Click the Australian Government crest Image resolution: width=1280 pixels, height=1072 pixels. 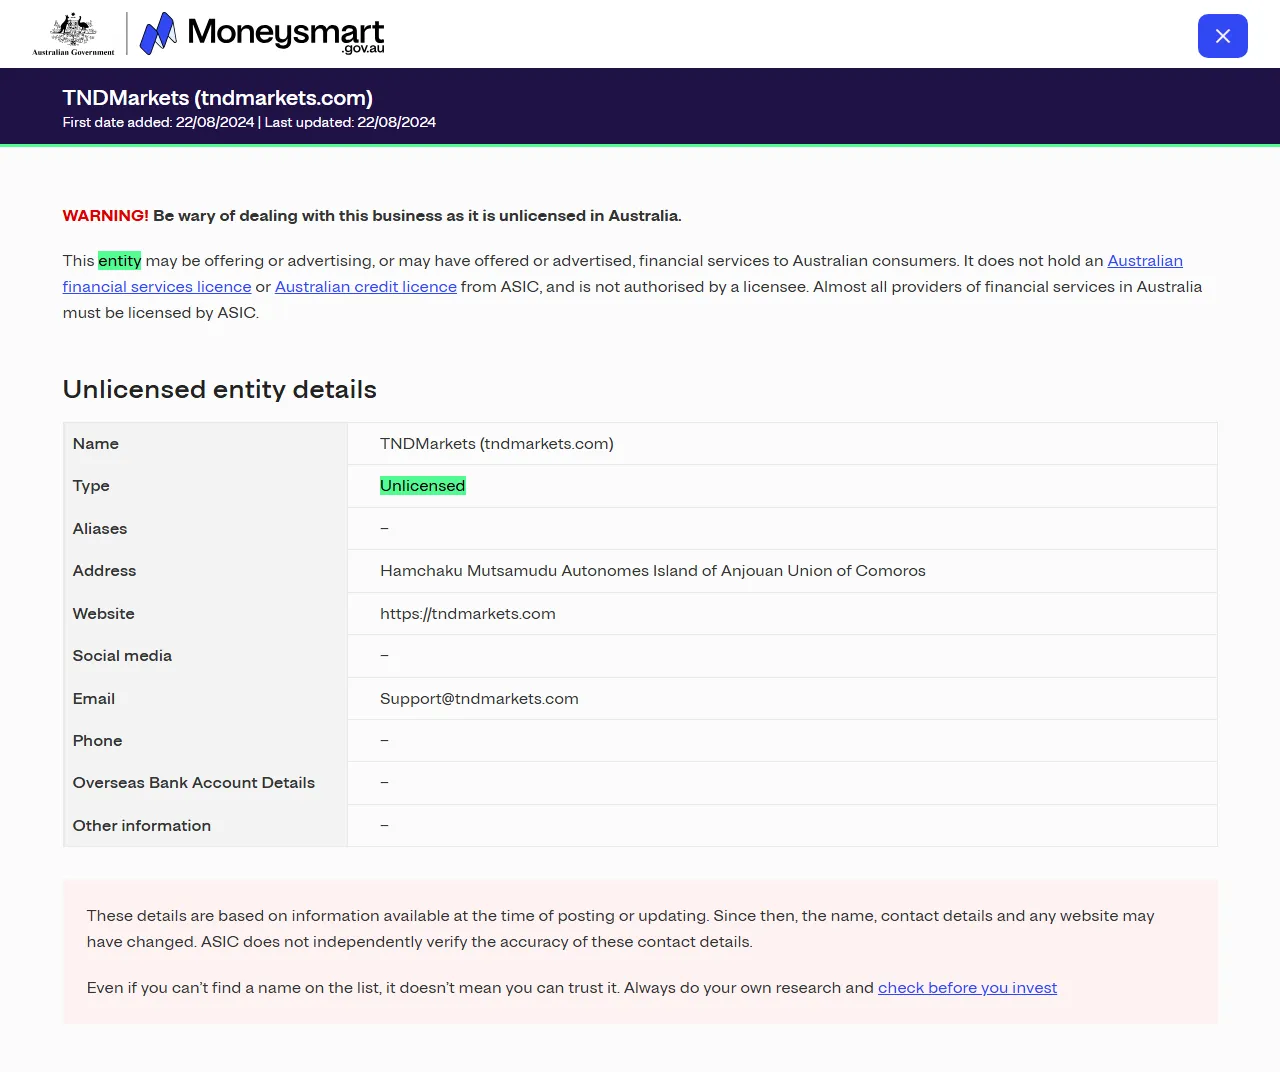click(73, 34)
